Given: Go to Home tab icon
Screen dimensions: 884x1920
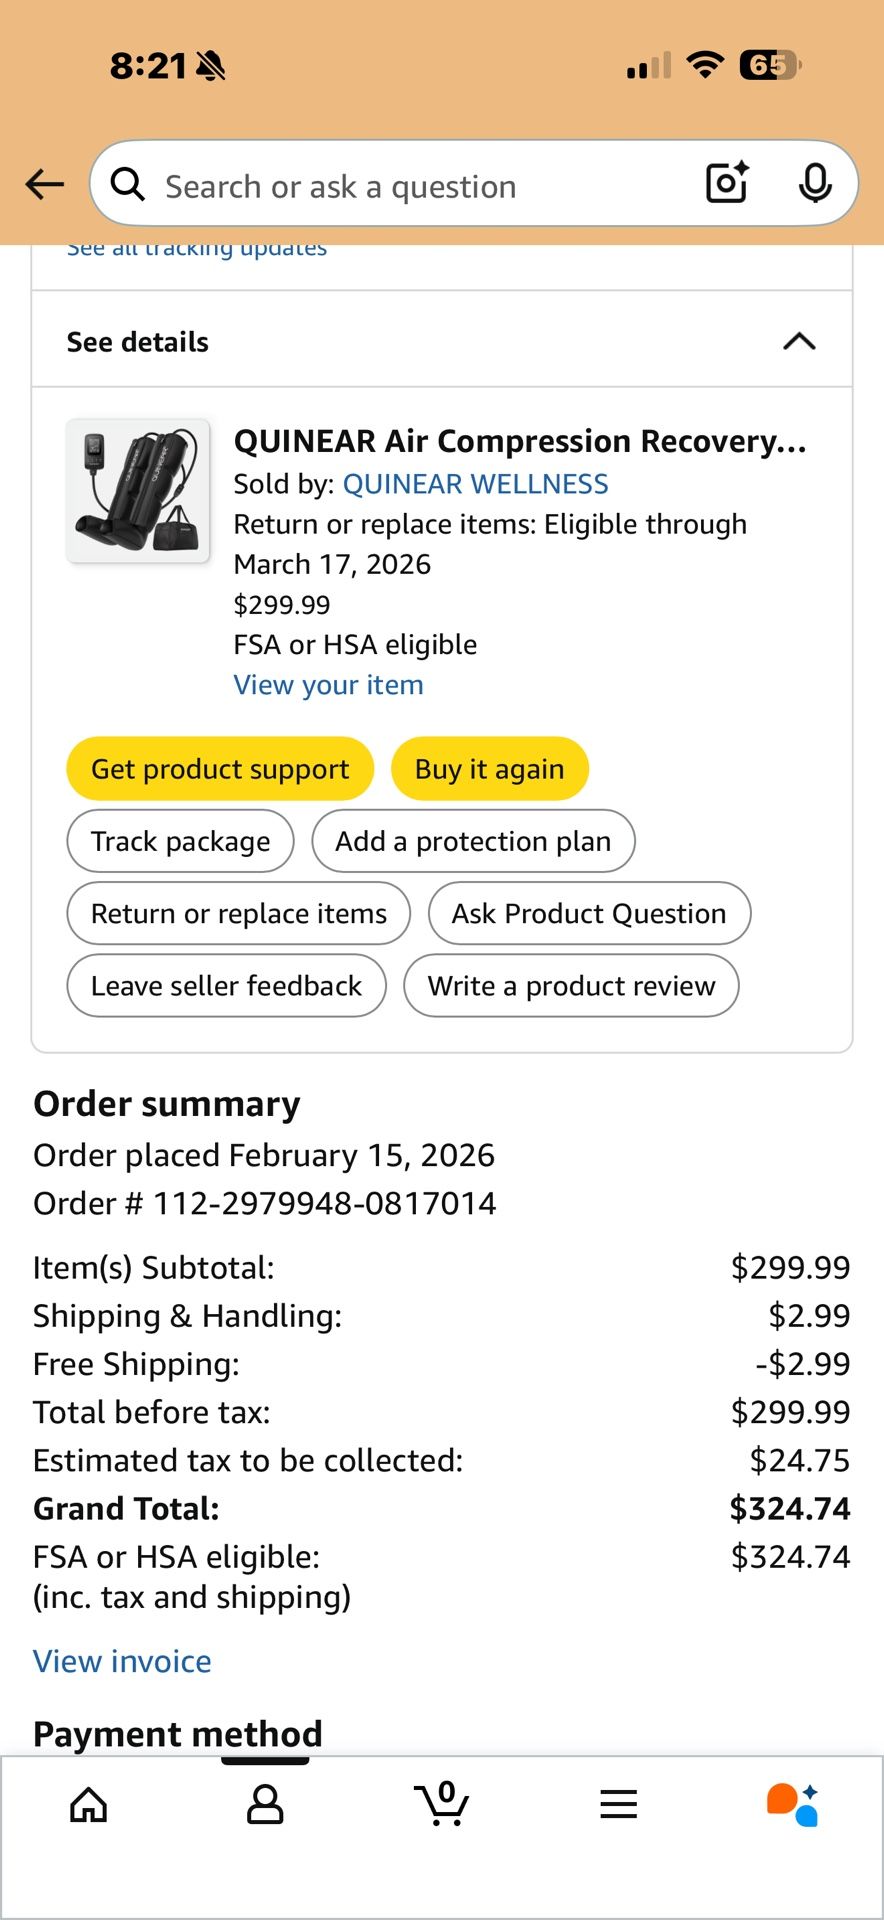Looking at the screenshot, I should click(88, 1804).
